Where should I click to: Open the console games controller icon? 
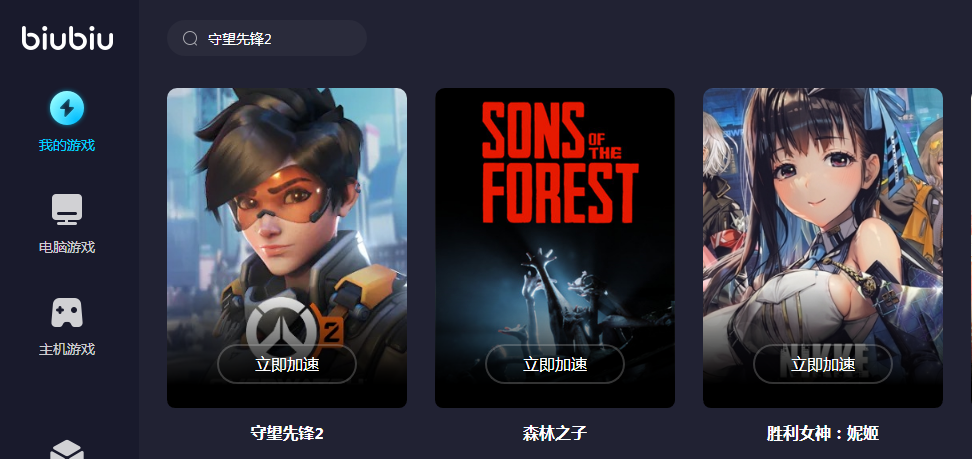pos(67,312)
